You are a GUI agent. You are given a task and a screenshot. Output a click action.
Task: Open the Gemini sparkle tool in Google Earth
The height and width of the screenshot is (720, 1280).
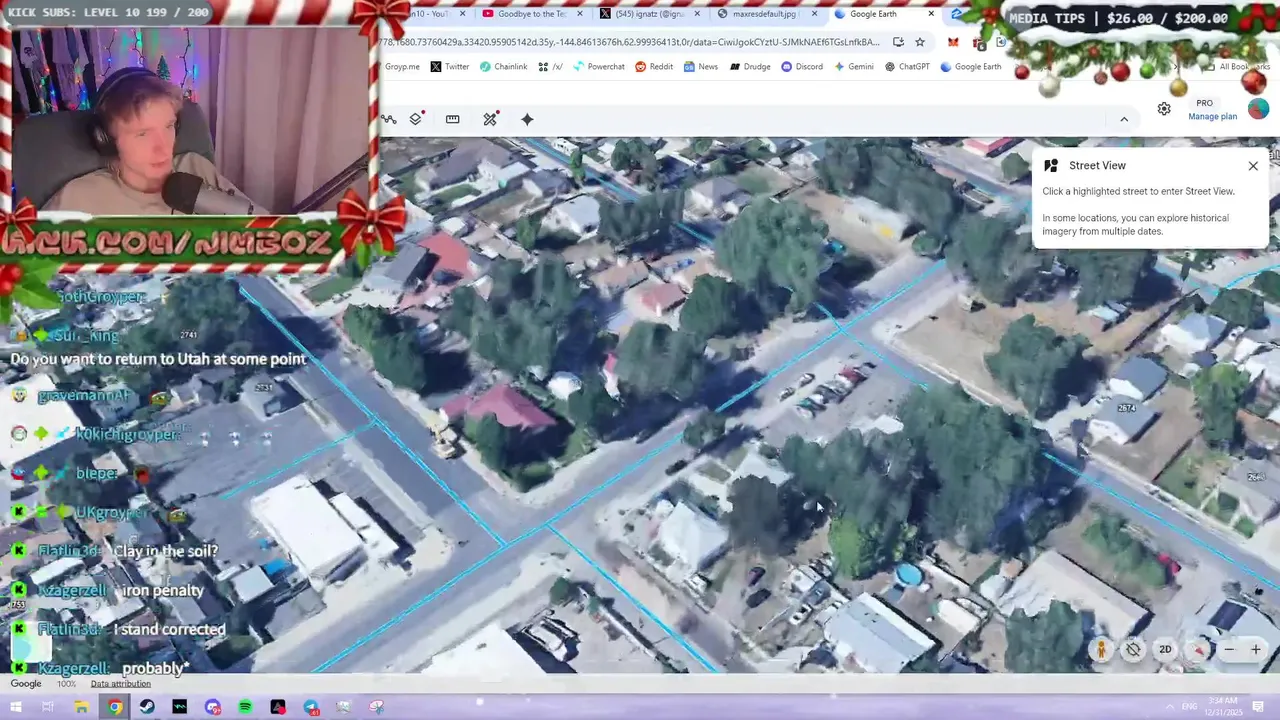click(x=527, y=119)
